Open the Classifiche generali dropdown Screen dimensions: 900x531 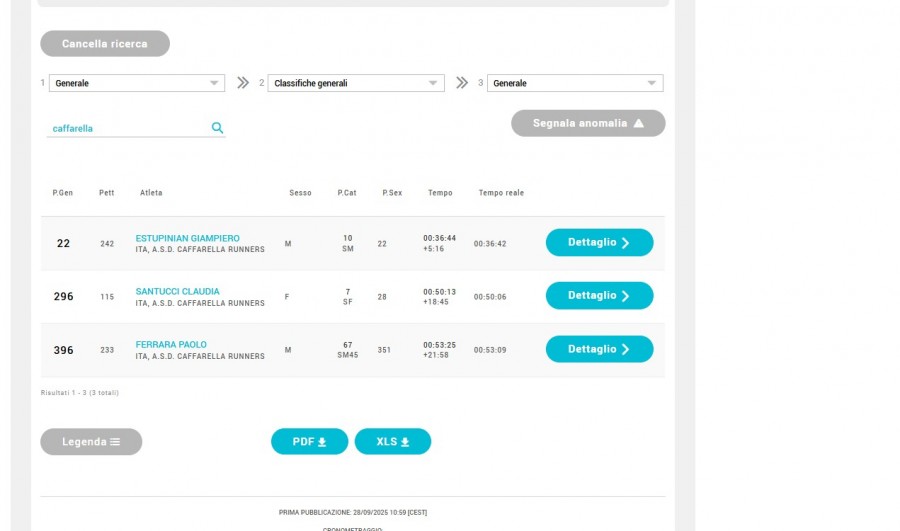point(355,83)
